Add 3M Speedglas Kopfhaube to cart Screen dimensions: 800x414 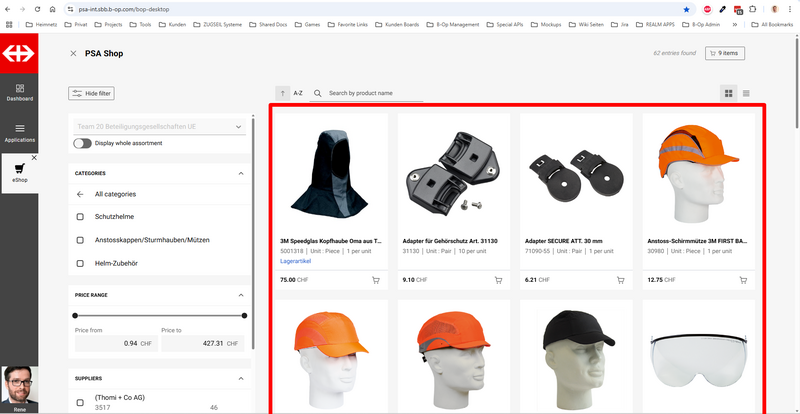376,280
